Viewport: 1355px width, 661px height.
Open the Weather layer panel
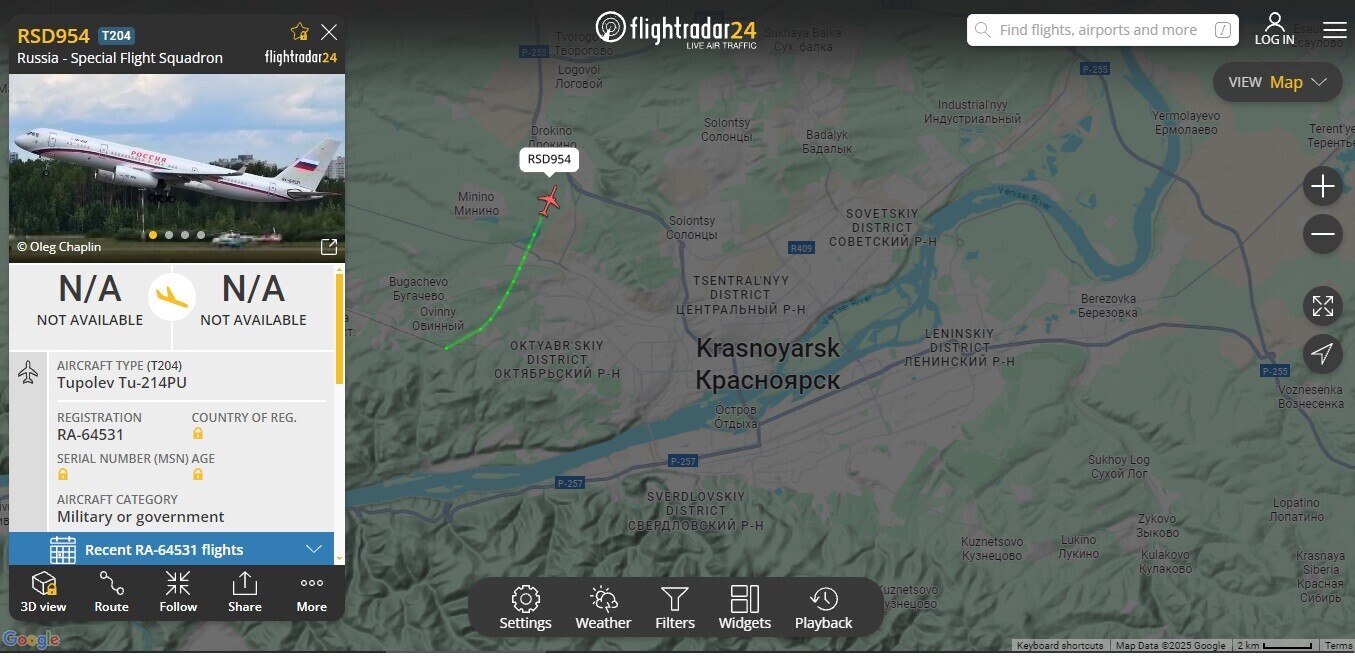tap(603, 608)
